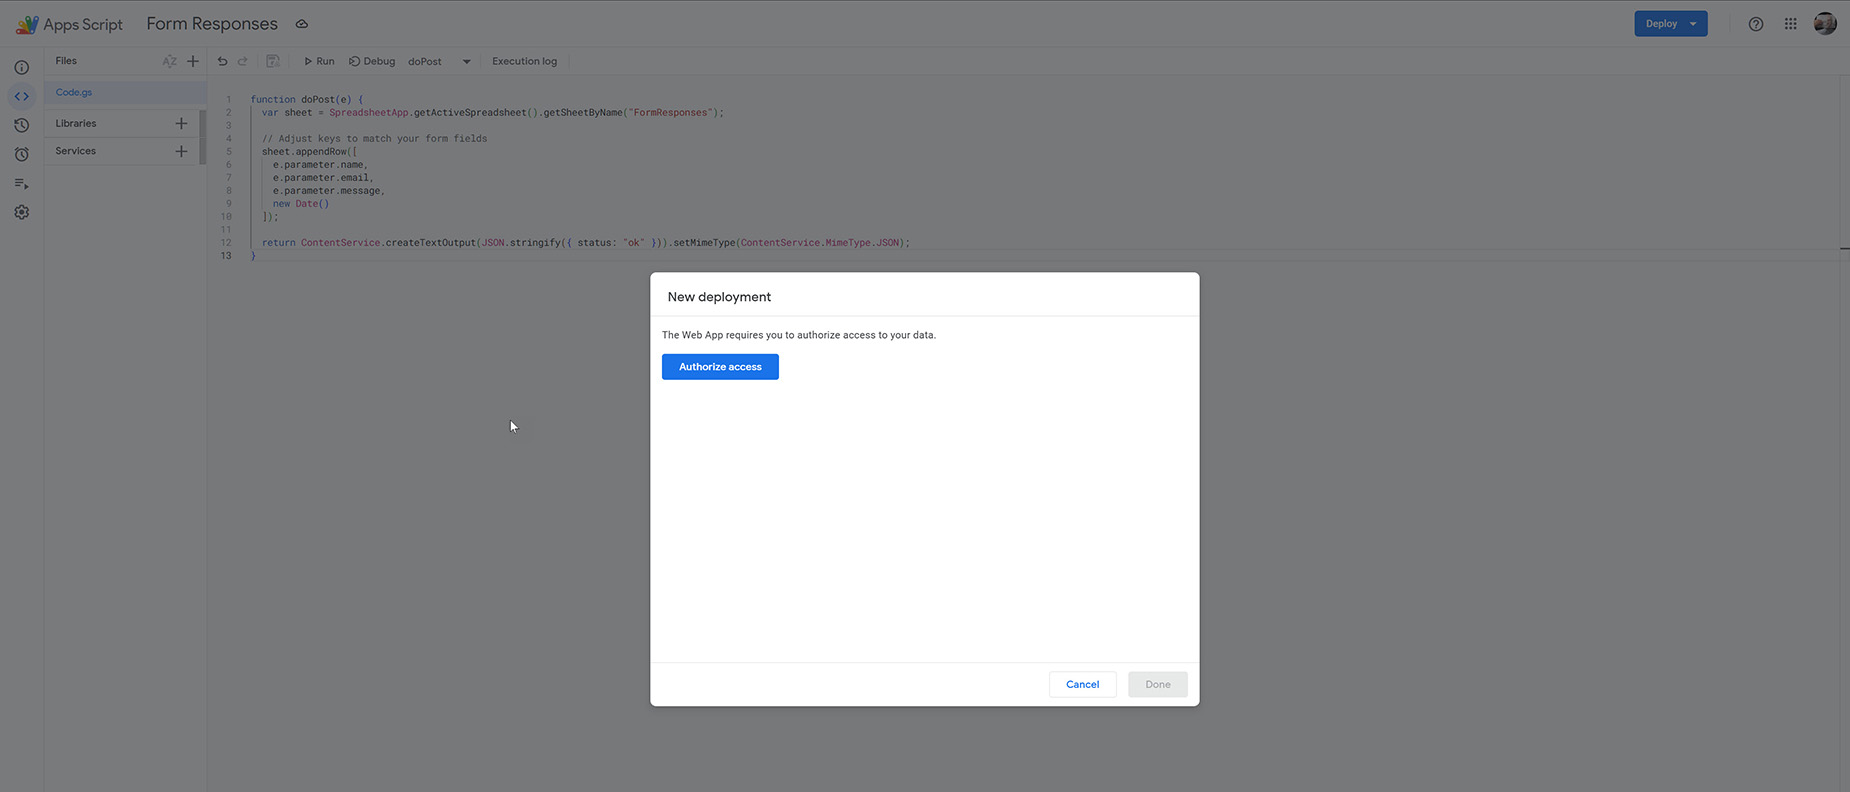Expand the doPost function selector dropdown
The height and width of the screenshot is (792, 1850).
tap(466, 62)
